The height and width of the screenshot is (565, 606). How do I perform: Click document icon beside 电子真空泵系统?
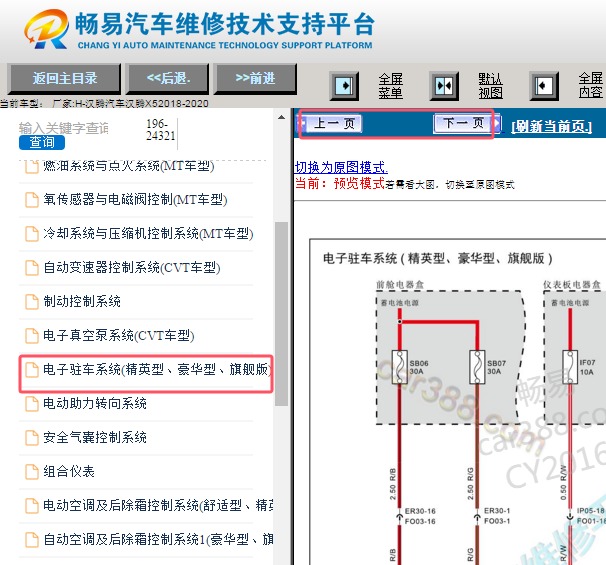tap(32, 336)
